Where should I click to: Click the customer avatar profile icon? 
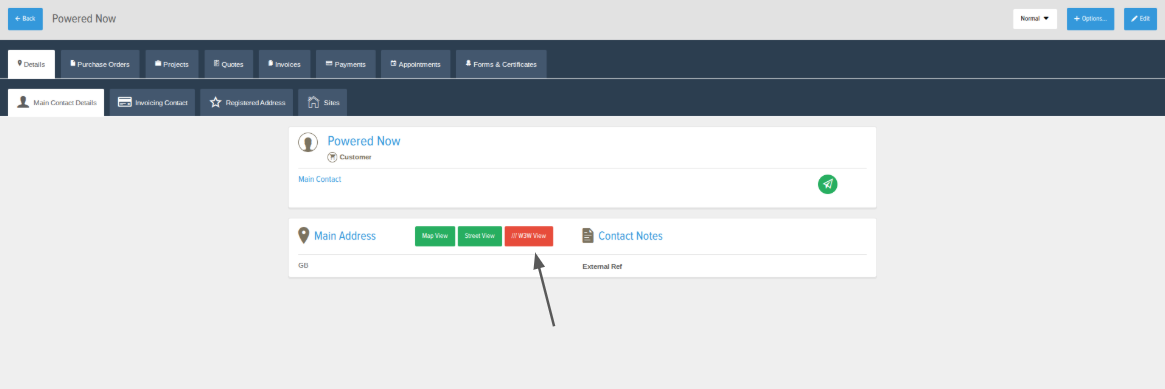pos(308,143)
